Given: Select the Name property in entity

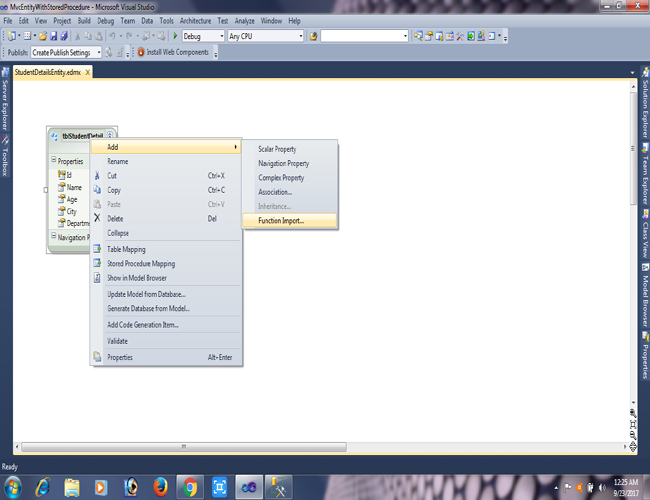Looking at the screenshot, I should (x=70, y=187).
